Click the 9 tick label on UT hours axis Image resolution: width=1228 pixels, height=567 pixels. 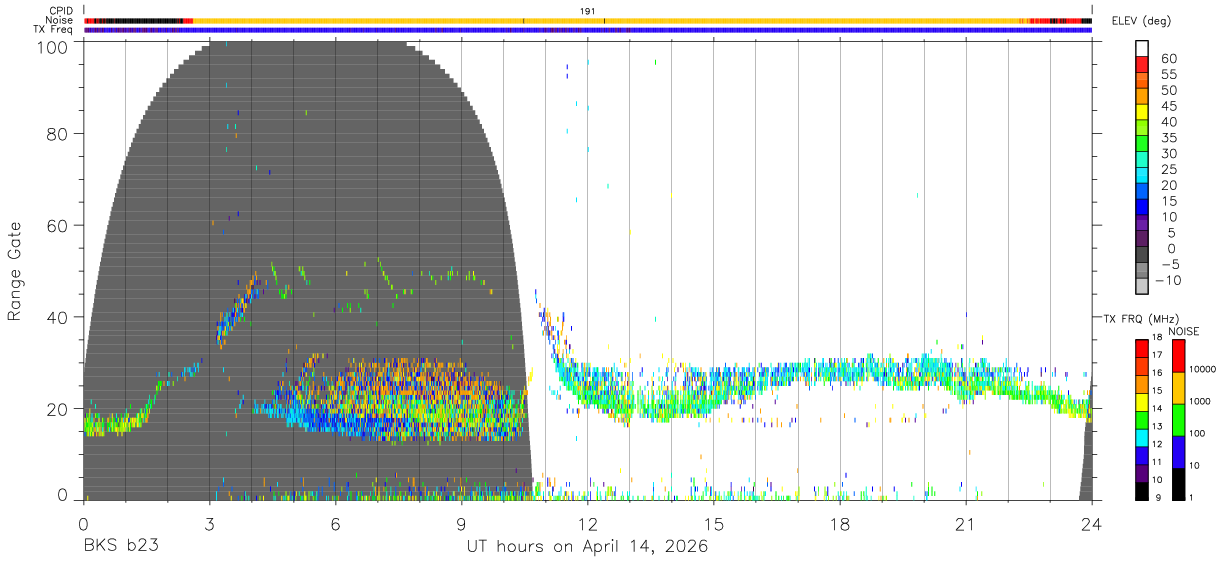coord(462,523)
